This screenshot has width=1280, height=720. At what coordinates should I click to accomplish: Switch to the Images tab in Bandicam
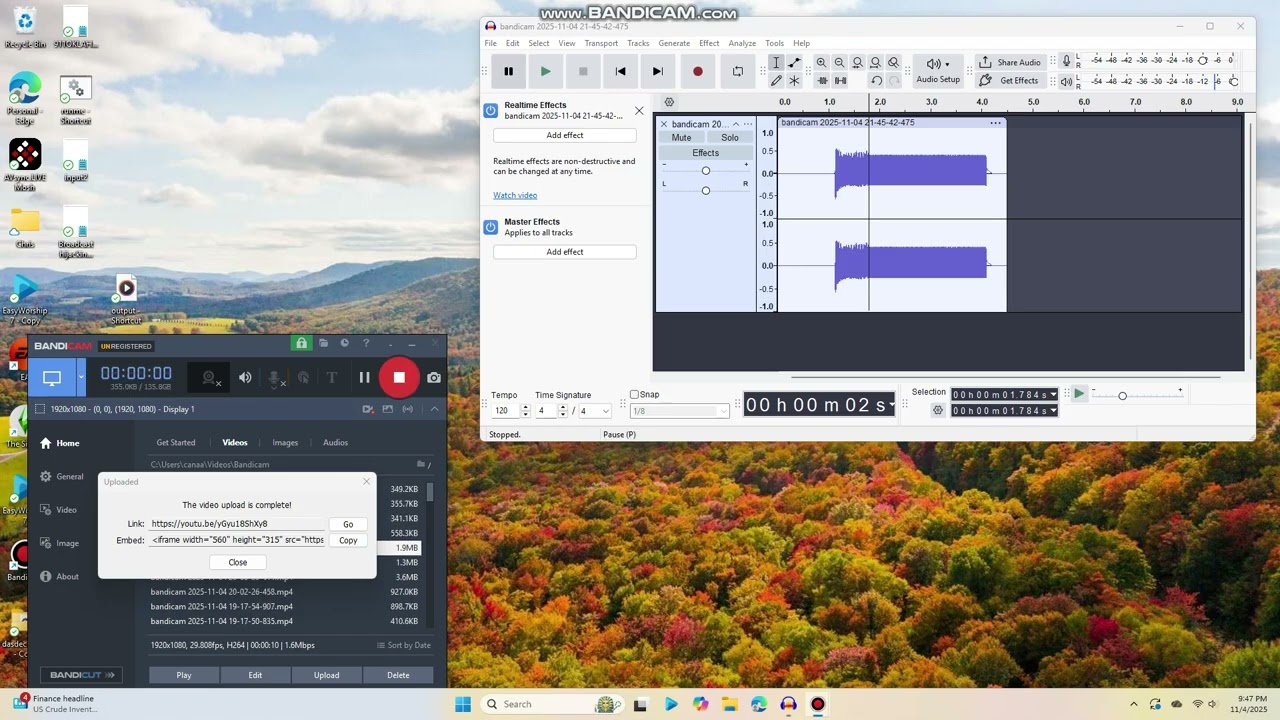[x=285, y=442]
